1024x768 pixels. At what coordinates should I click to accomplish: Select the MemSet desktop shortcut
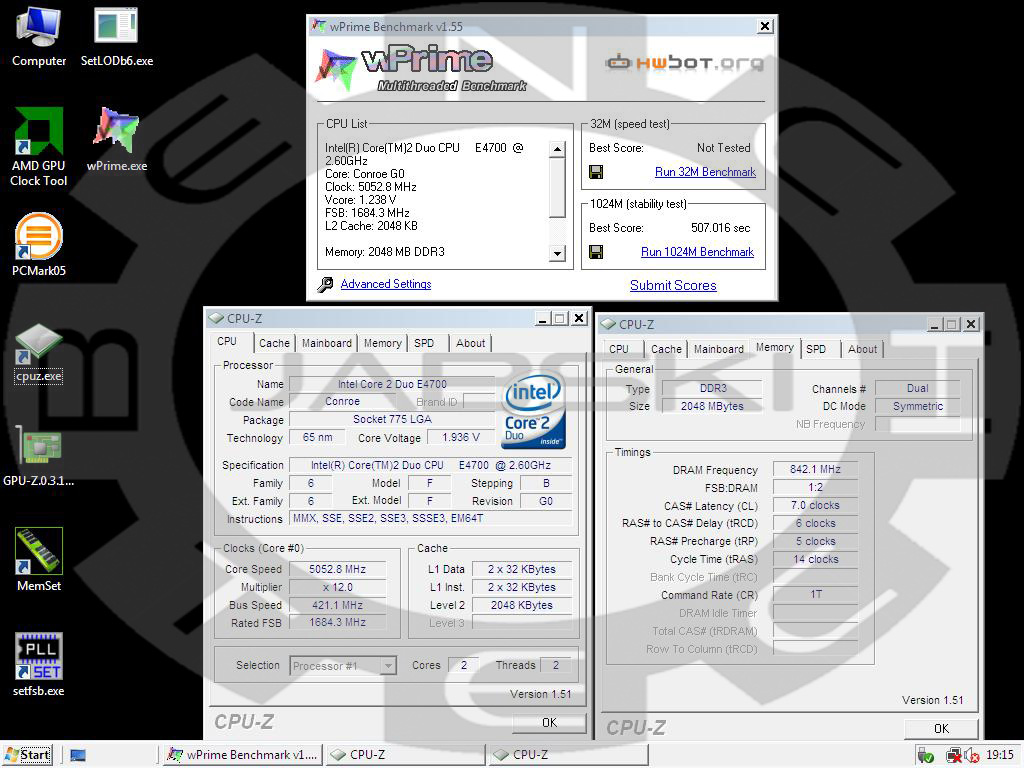pyautogui.click(x=39, y=560)
